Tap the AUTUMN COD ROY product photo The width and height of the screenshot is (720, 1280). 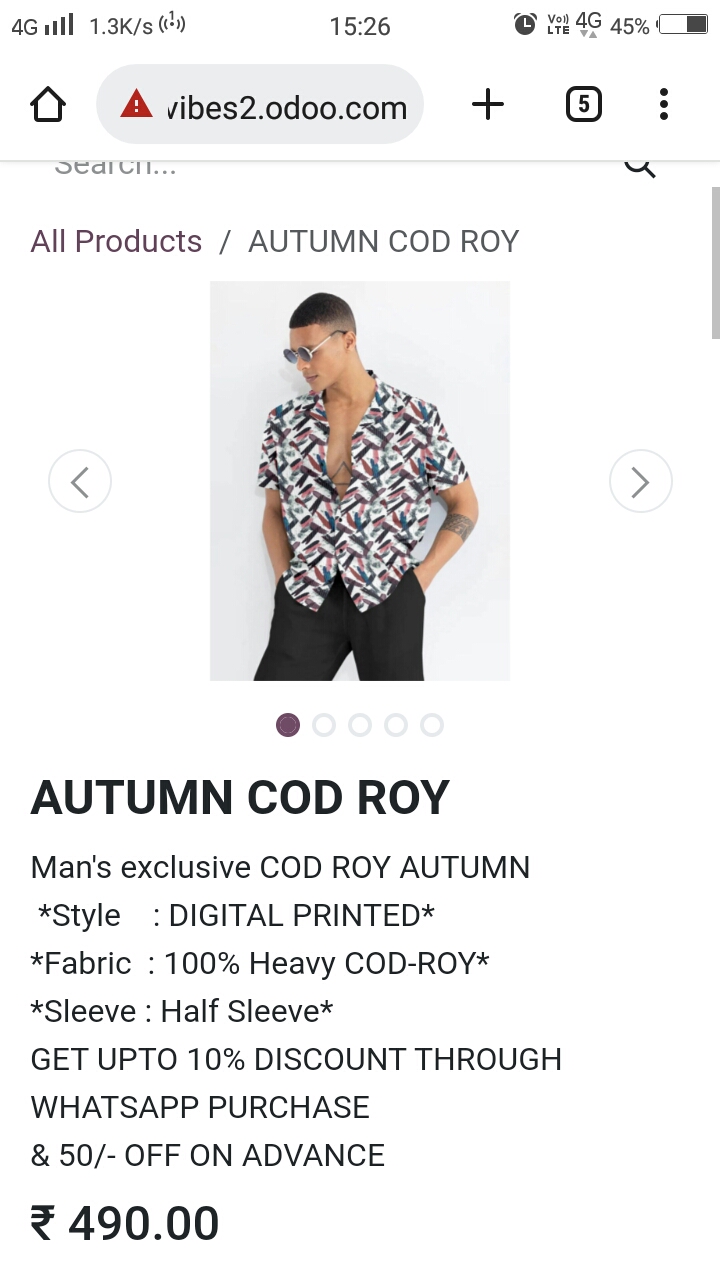click(360, 481)
